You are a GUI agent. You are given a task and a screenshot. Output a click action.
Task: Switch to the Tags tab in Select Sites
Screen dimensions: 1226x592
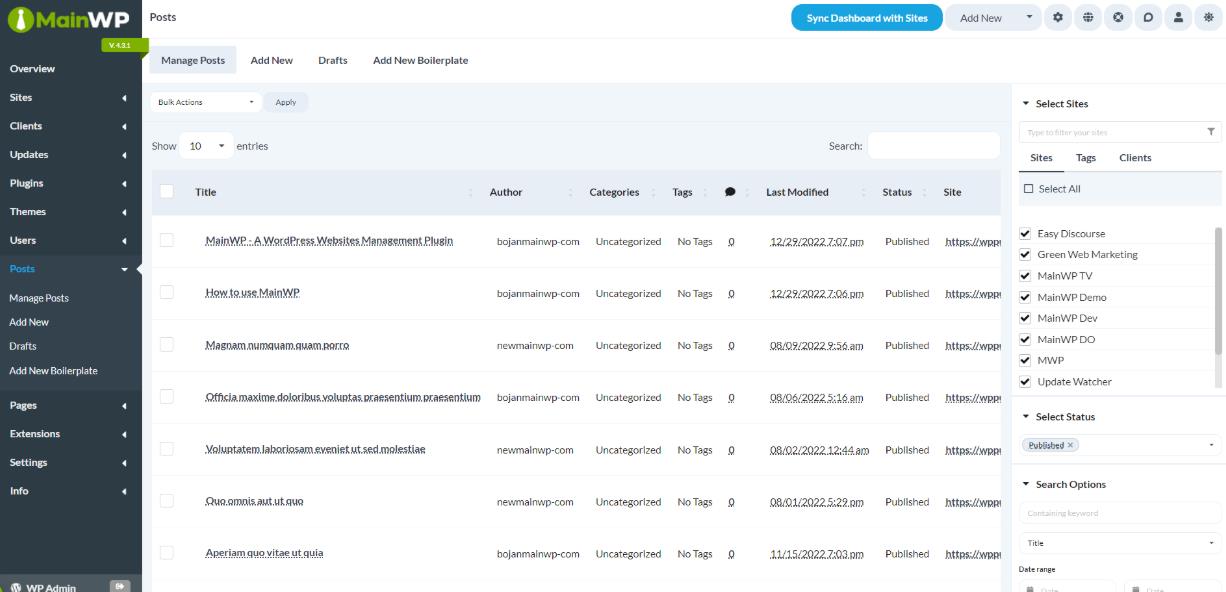coord(1085,158)
